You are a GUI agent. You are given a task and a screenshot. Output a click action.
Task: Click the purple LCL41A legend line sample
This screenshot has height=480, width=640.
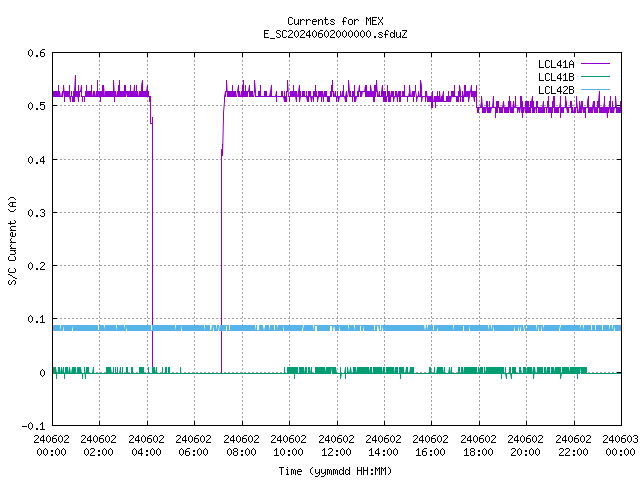click(x=595, y=64)
